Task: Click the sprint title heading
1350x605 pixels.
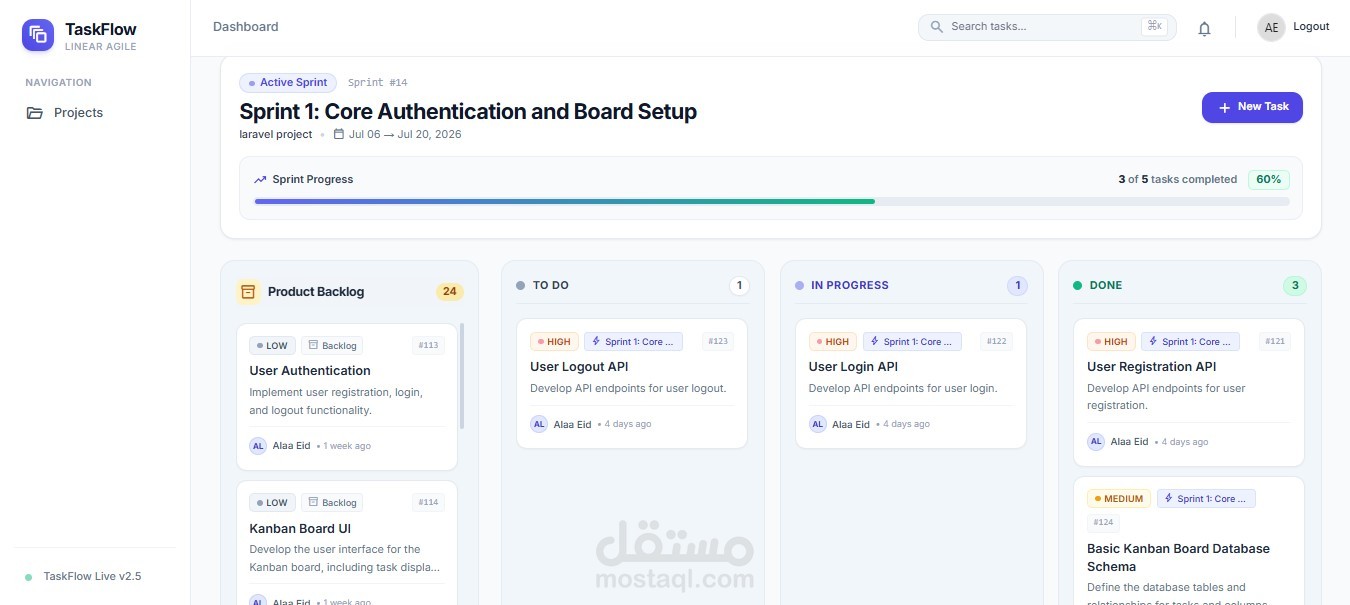Action: (x=468, y=111)
